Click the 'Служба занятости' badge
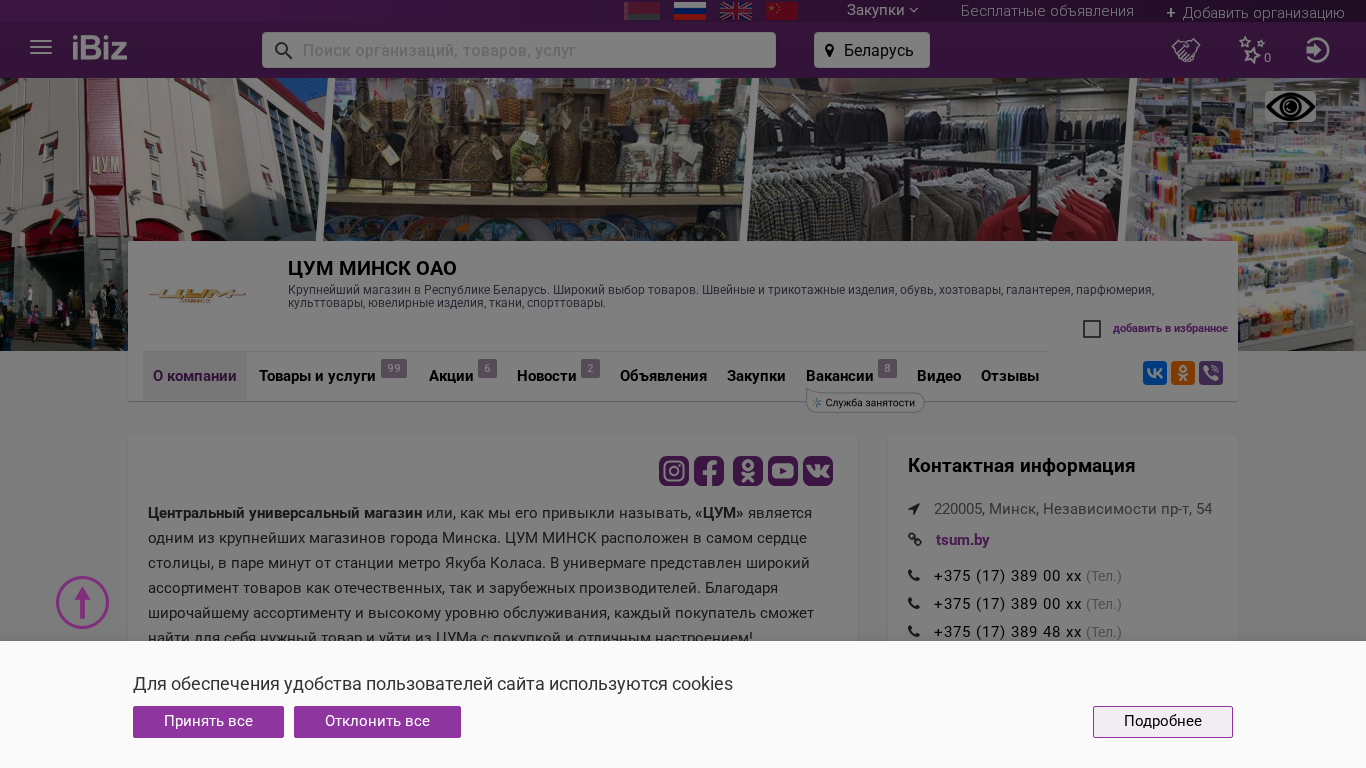This screenshot has height=768, width=1366. (x=866, y=403)
